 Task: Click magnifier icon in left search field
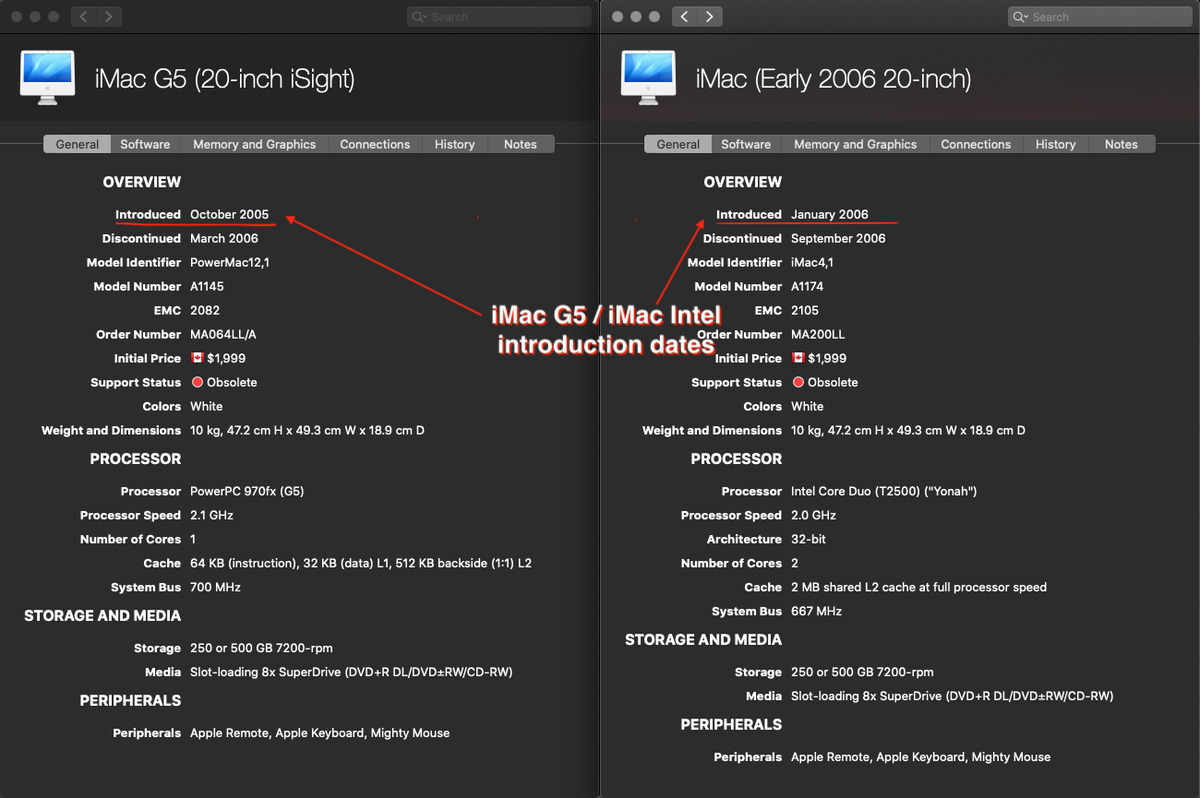point(420,17)
